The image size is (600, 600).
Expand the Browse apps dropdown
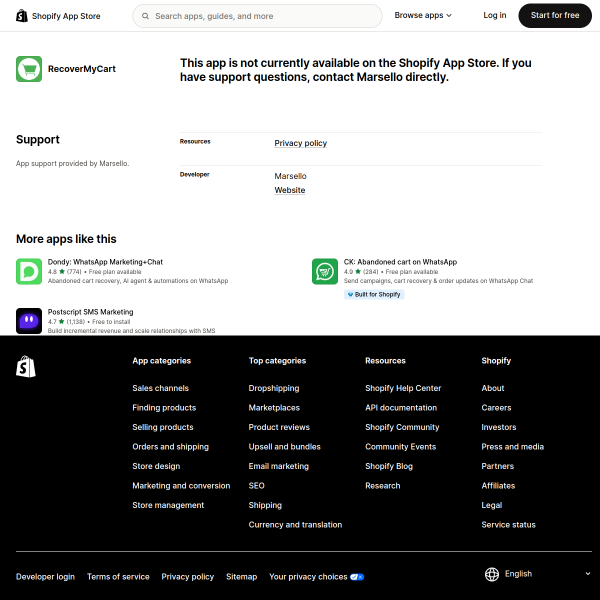click(x=423, y=15)
